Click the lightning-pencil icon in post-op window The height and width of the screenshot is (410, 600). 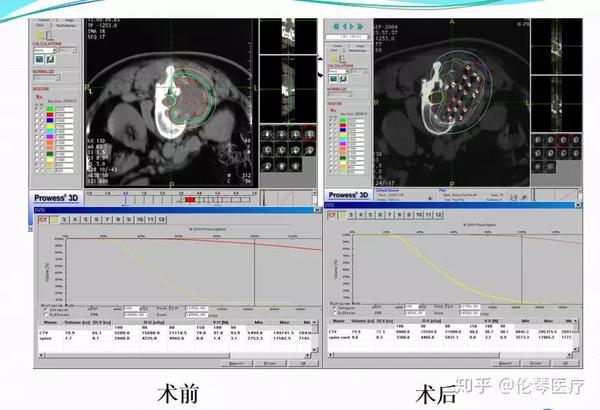(x=344, y=79)
